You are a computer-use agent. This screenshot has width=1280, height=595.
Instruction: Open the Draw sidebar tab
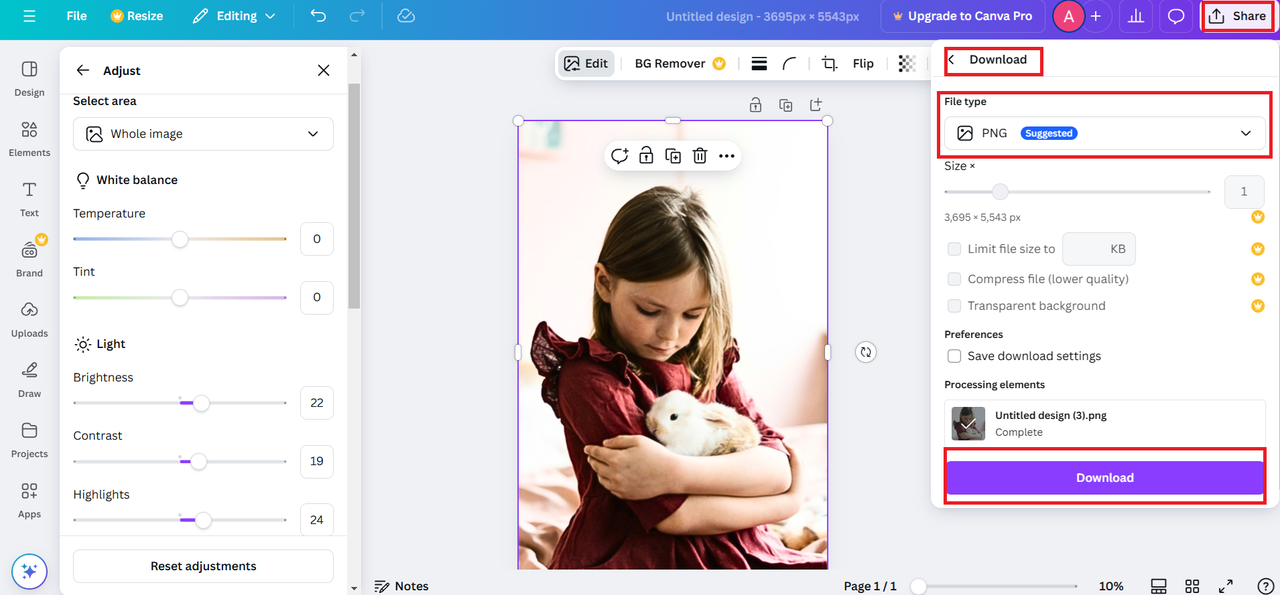tap(29, 380)
